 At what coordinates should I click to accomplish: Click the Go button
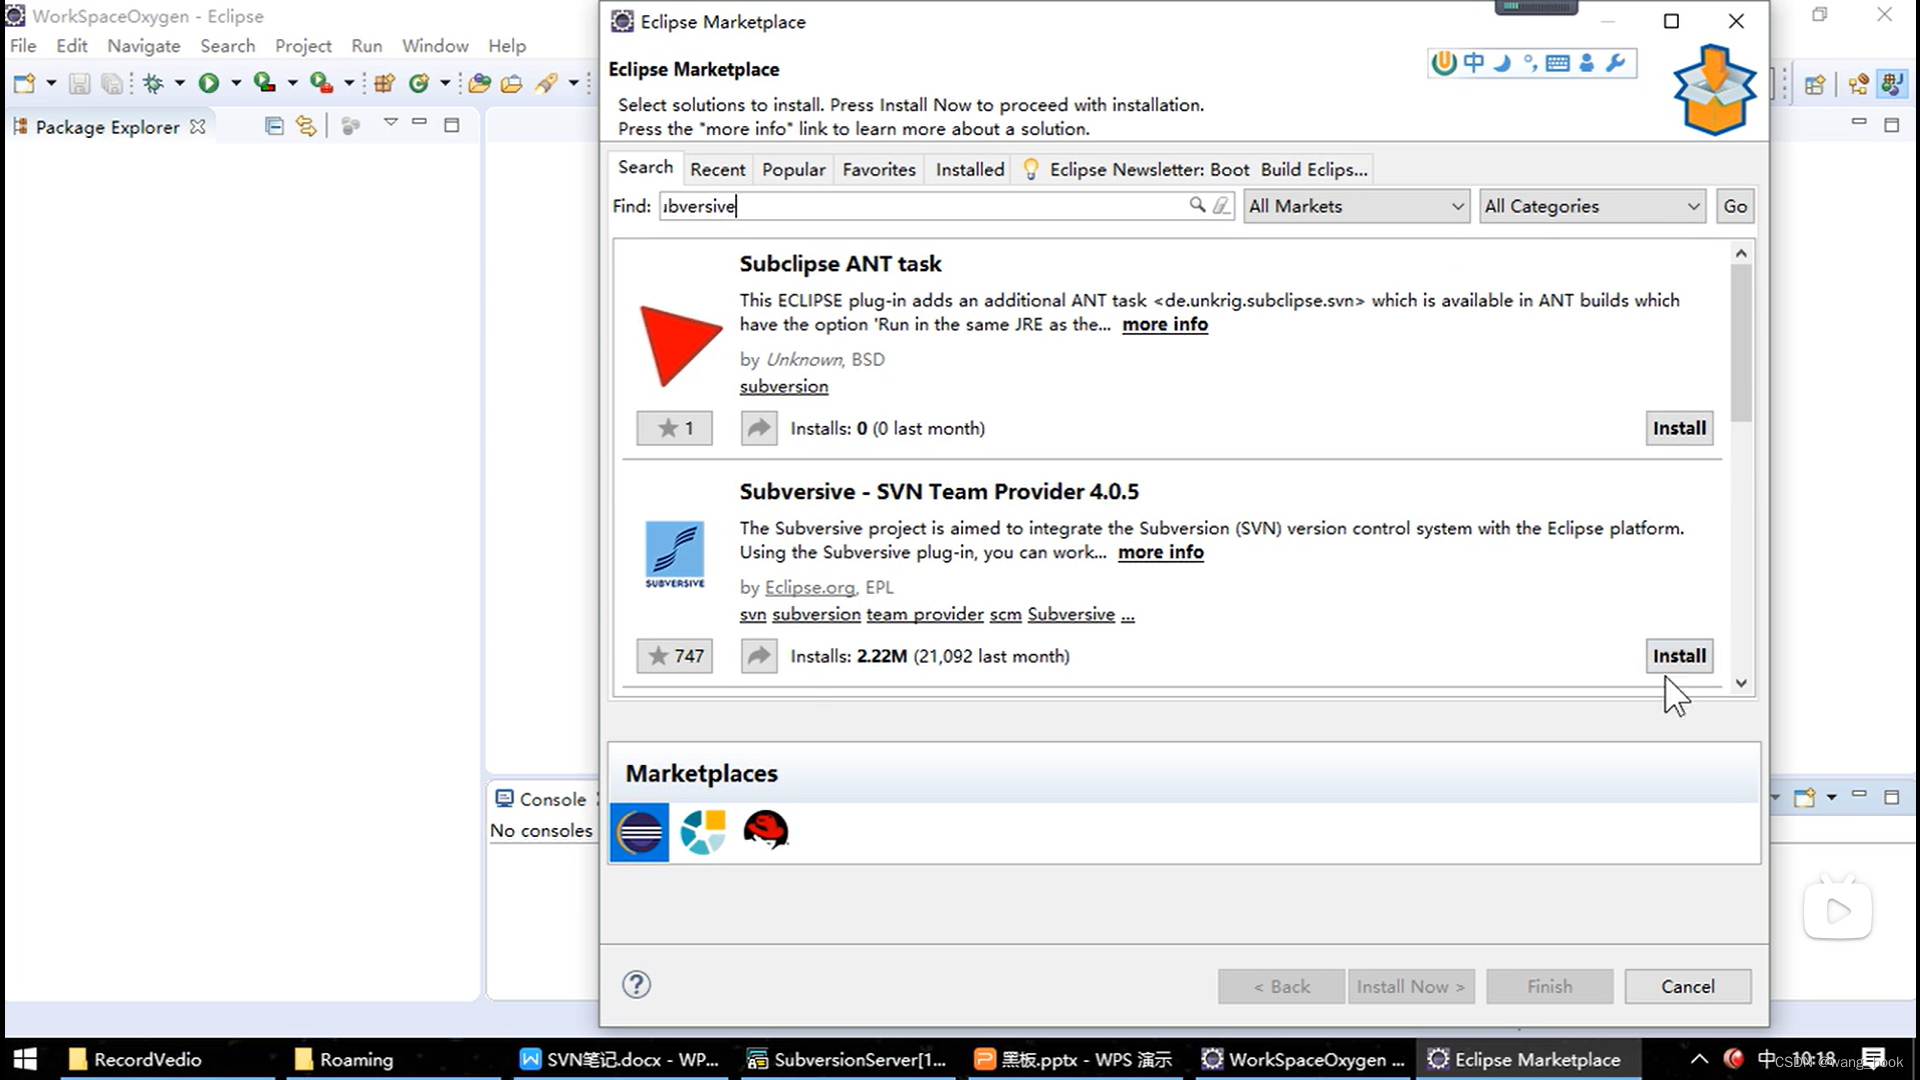pyautogui.click(x=1735, y=206)
